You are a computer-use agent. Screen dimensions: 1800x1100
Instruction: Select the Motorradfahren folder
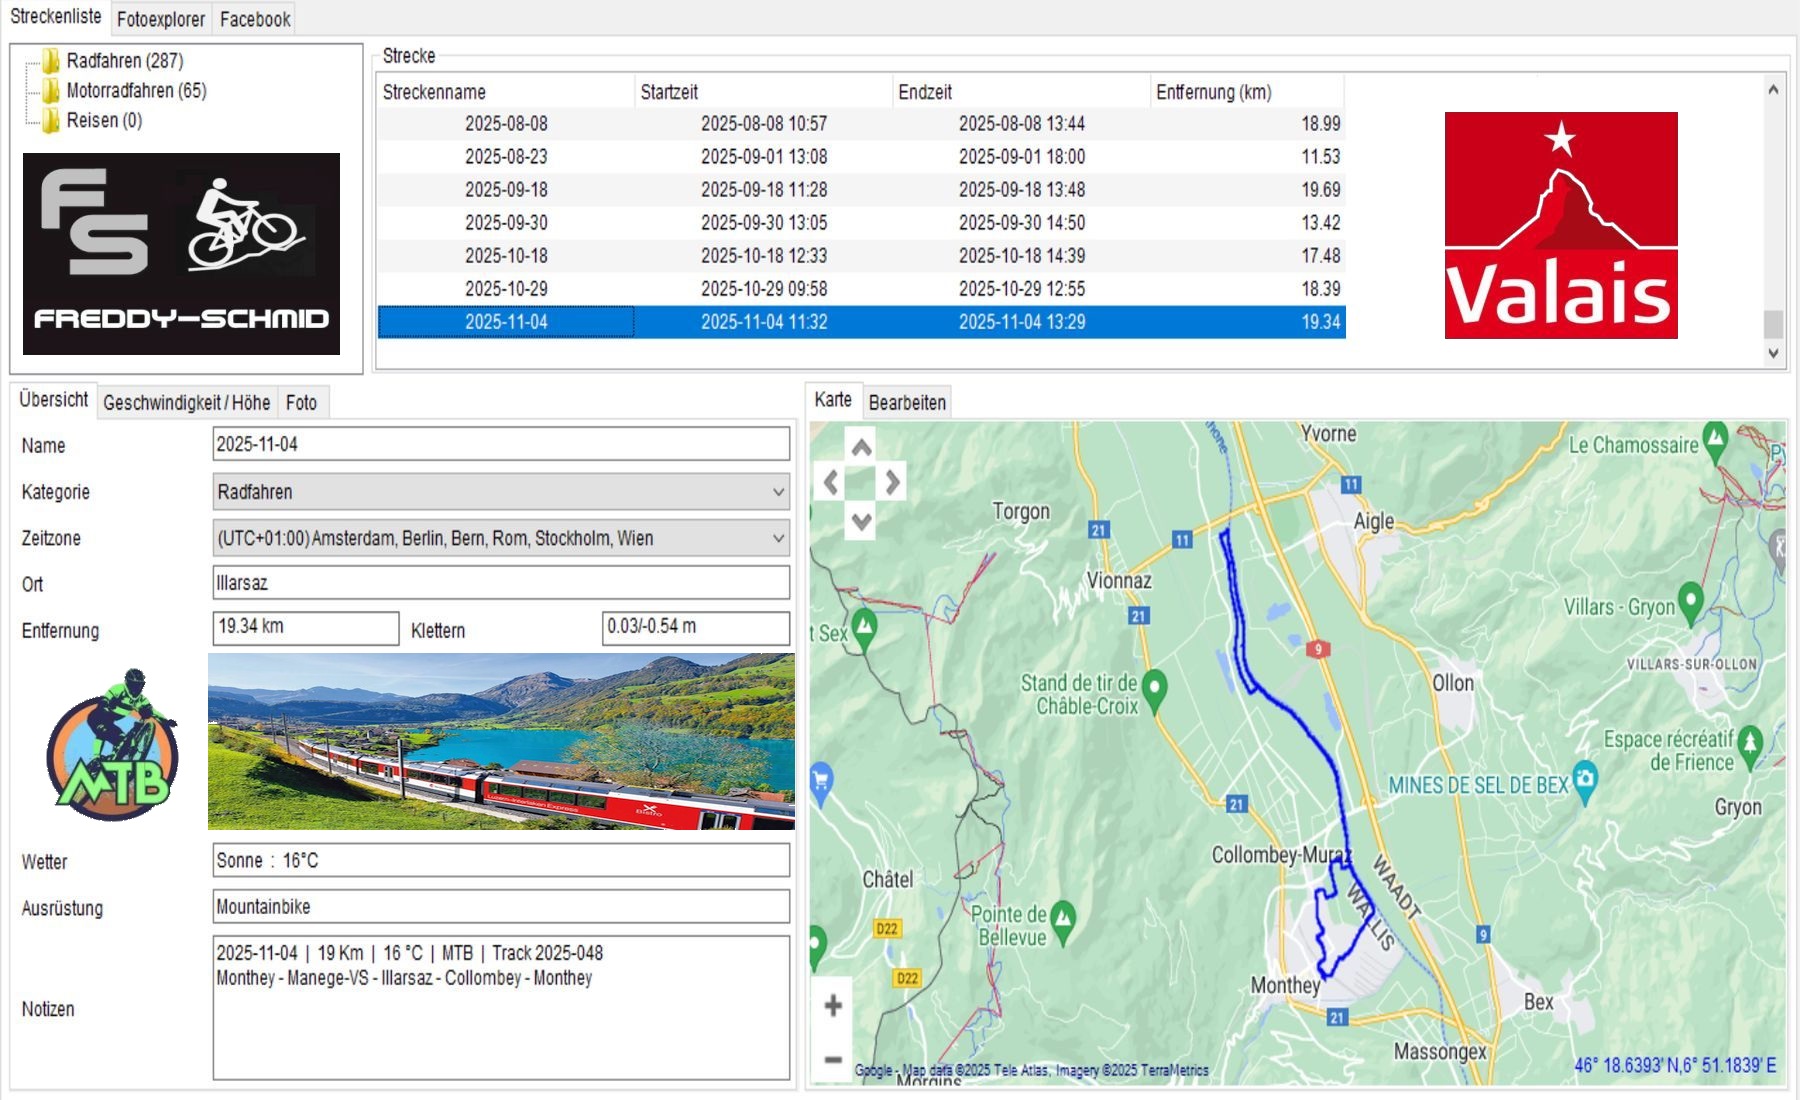pos(135,91)
